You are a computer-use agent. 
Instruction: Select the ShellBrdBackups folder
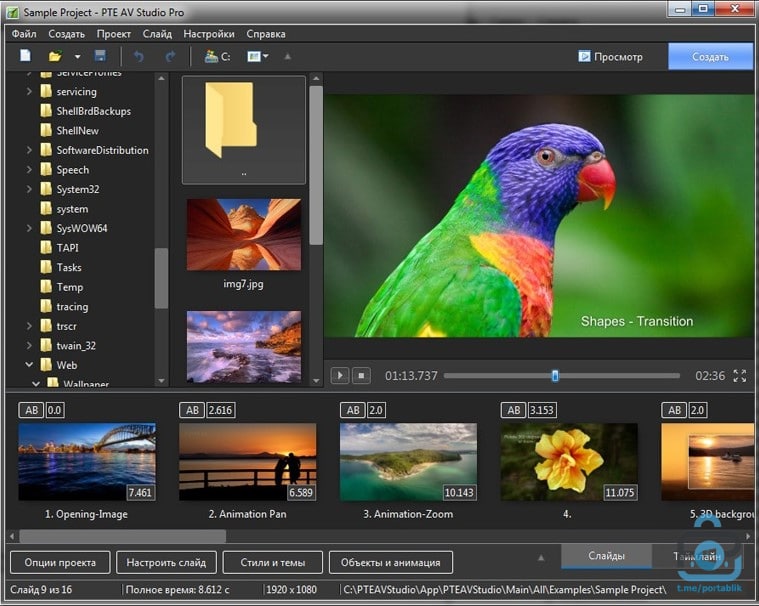[86, 111]
